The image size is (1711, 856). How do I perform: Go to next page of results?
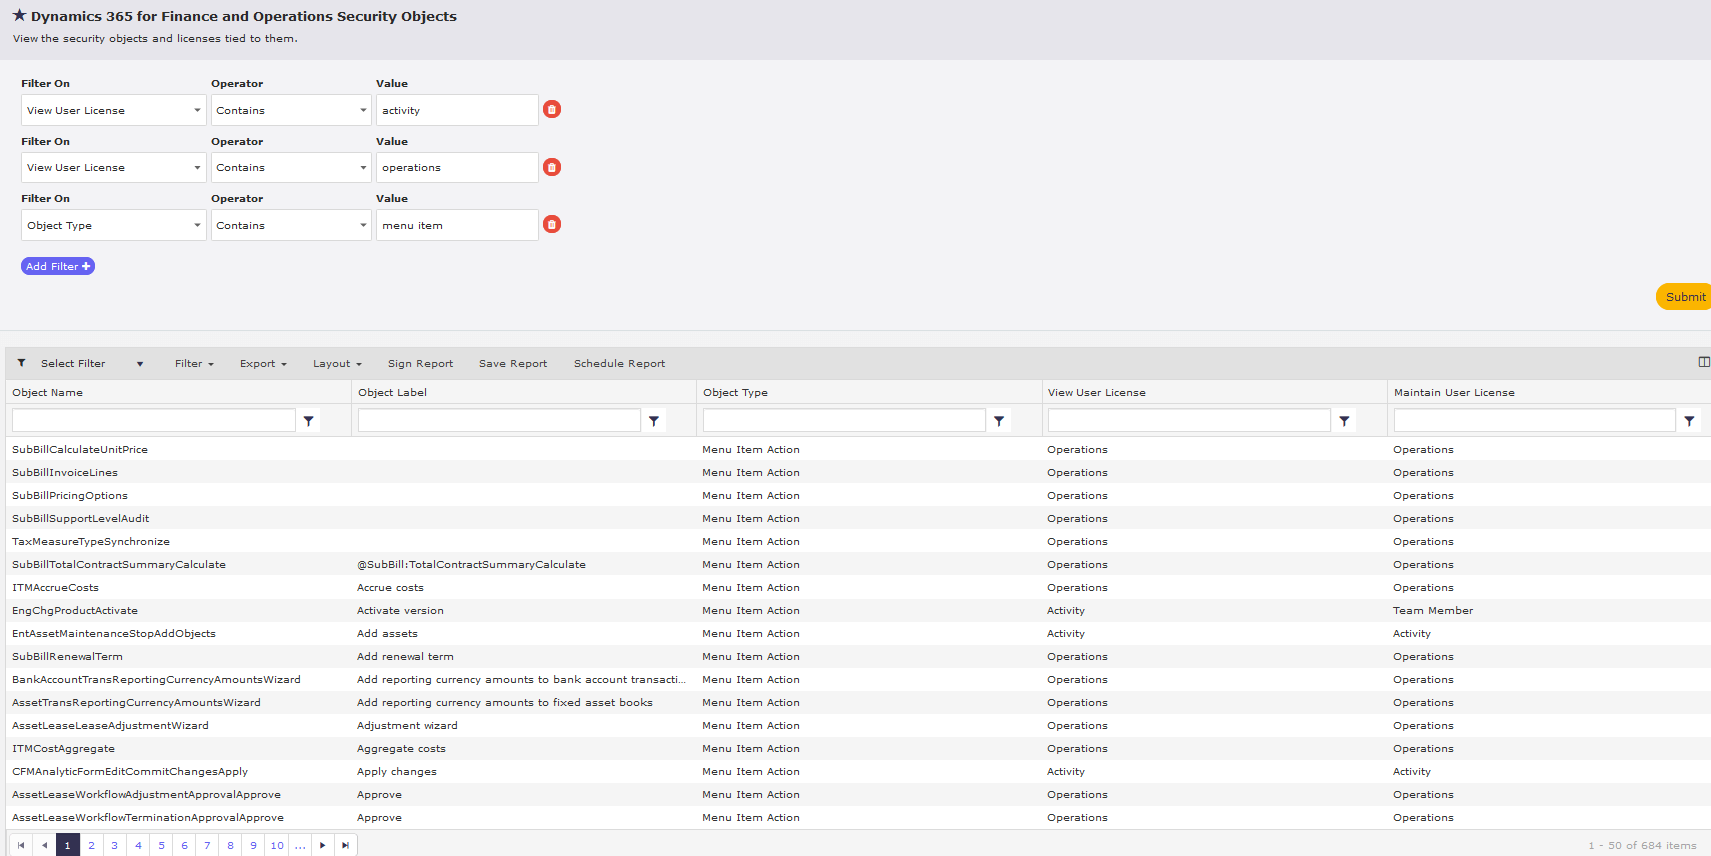[323, 845]
